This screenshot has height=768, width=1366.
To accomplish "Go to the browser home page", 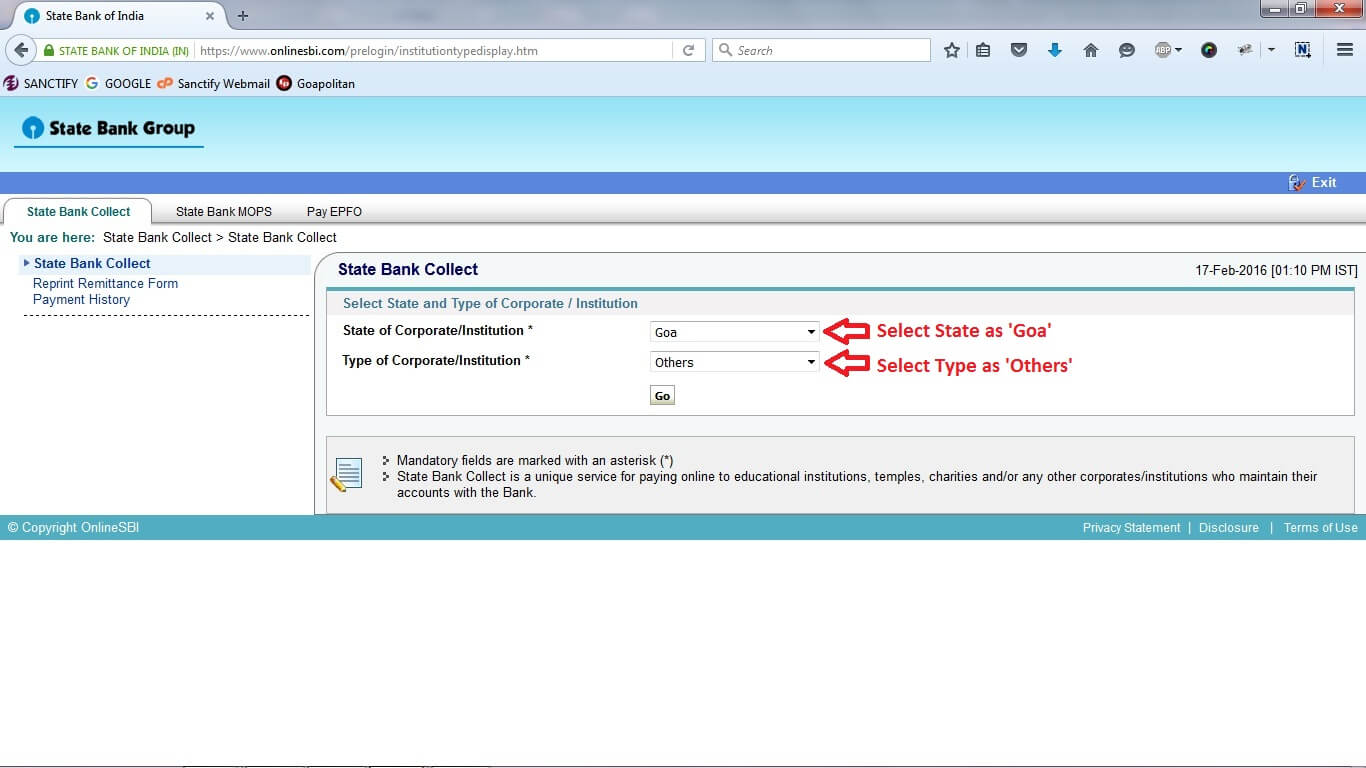I will click(1091, 50).
